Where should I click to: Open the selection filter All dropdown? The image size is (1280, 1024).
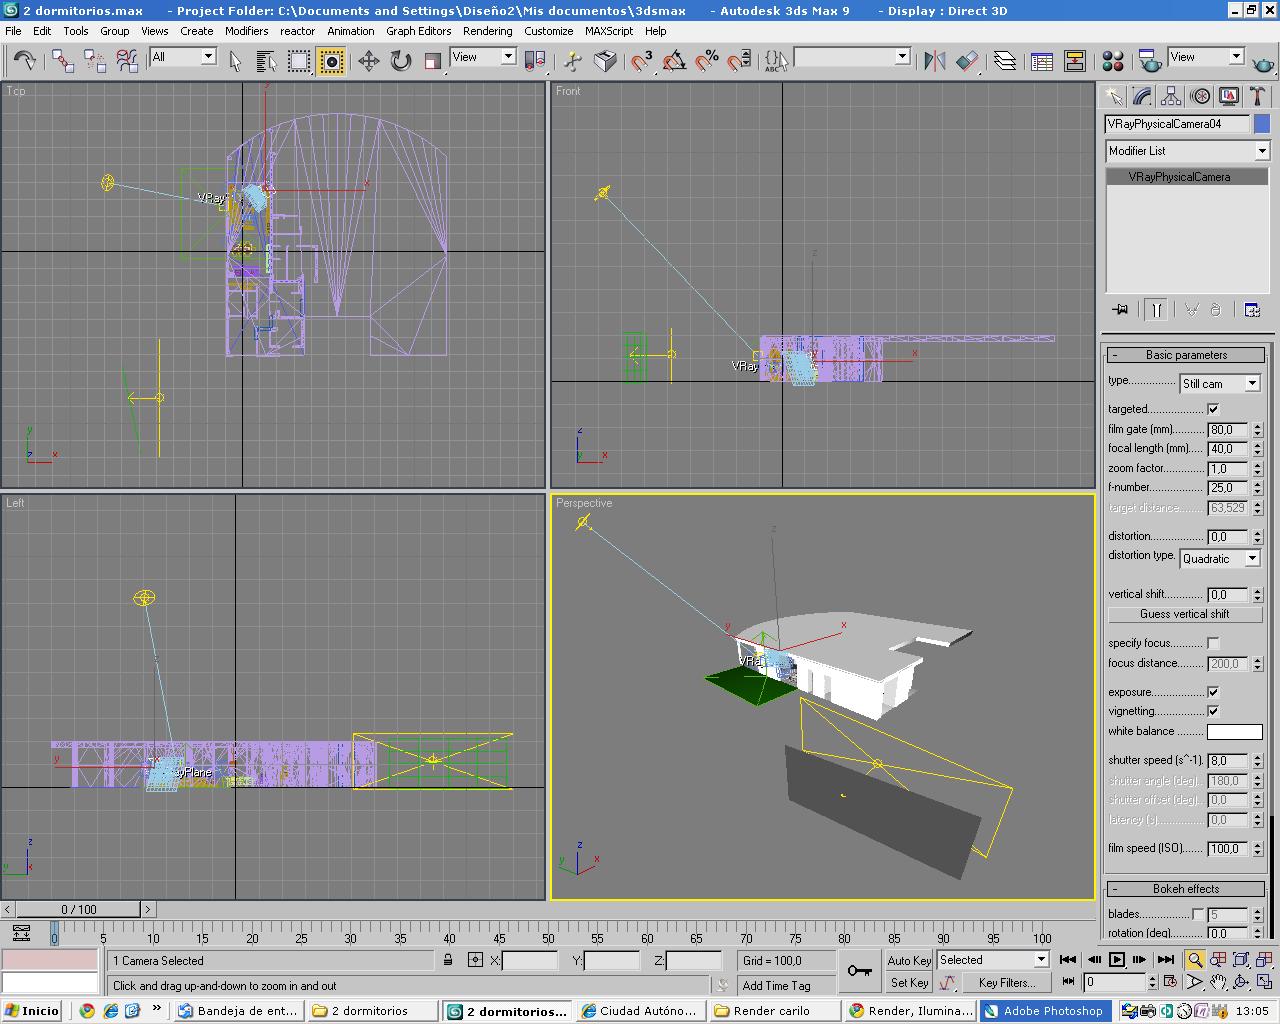tap(182, 57)
